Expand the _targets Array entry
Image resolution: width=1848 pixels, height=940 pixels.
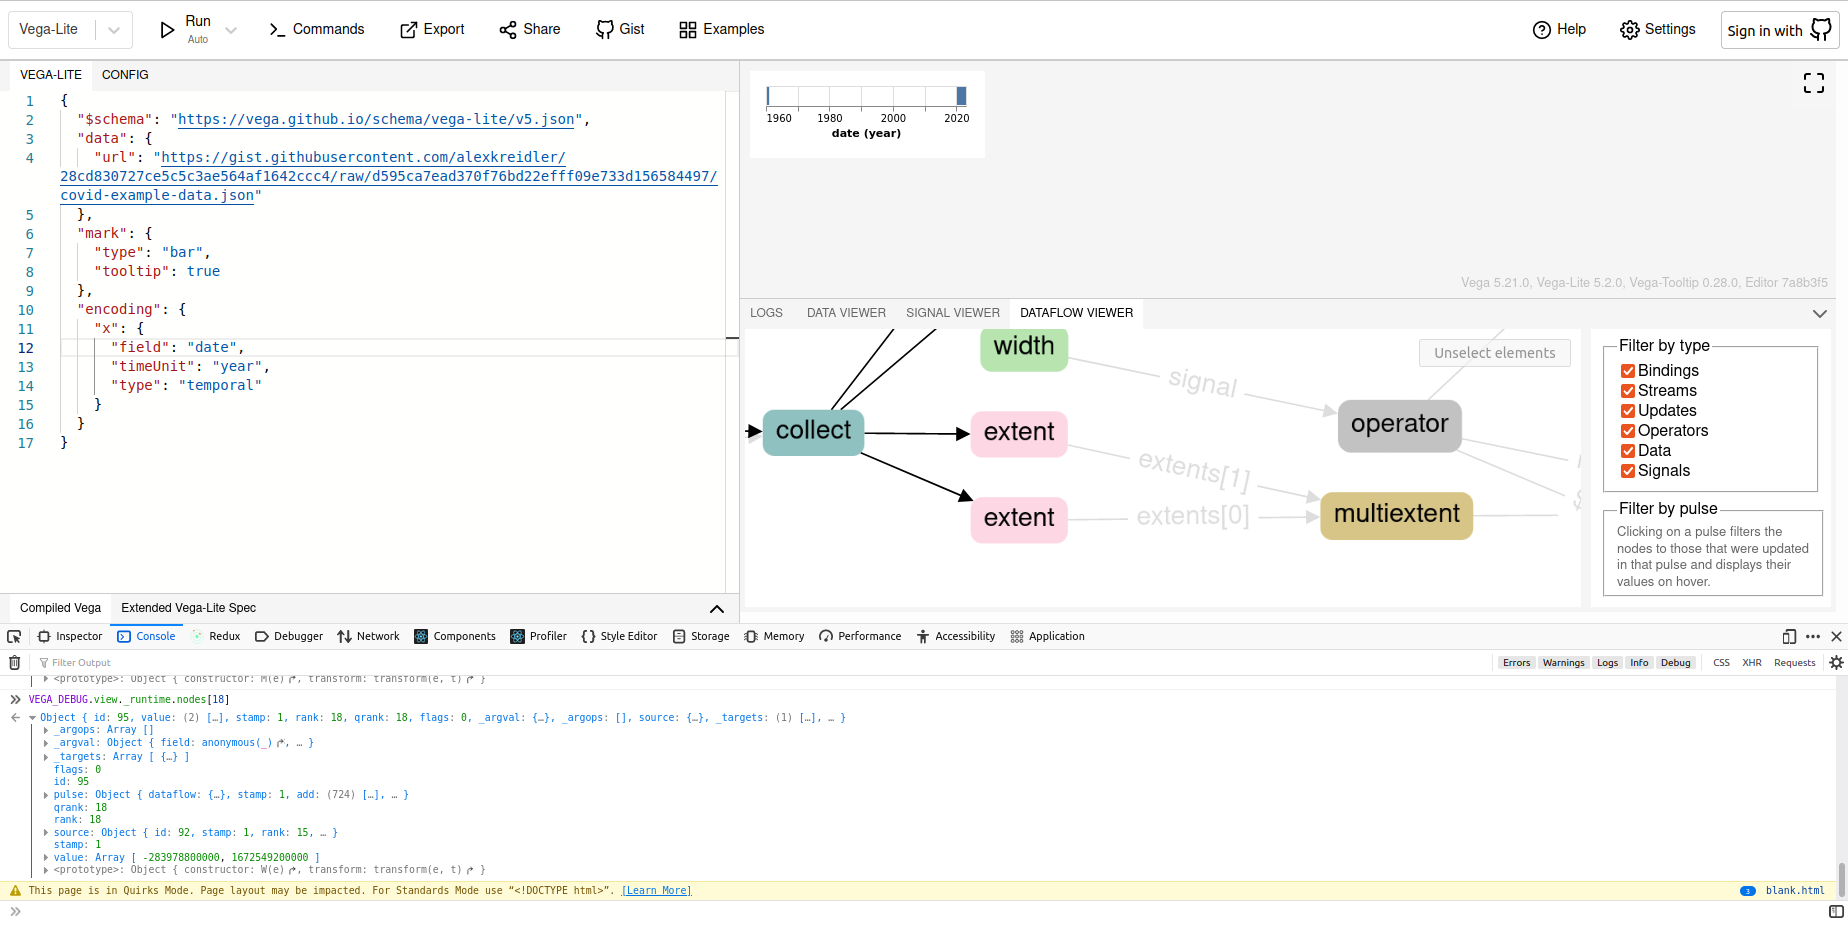pyautogui.click(x=46, y=757)
